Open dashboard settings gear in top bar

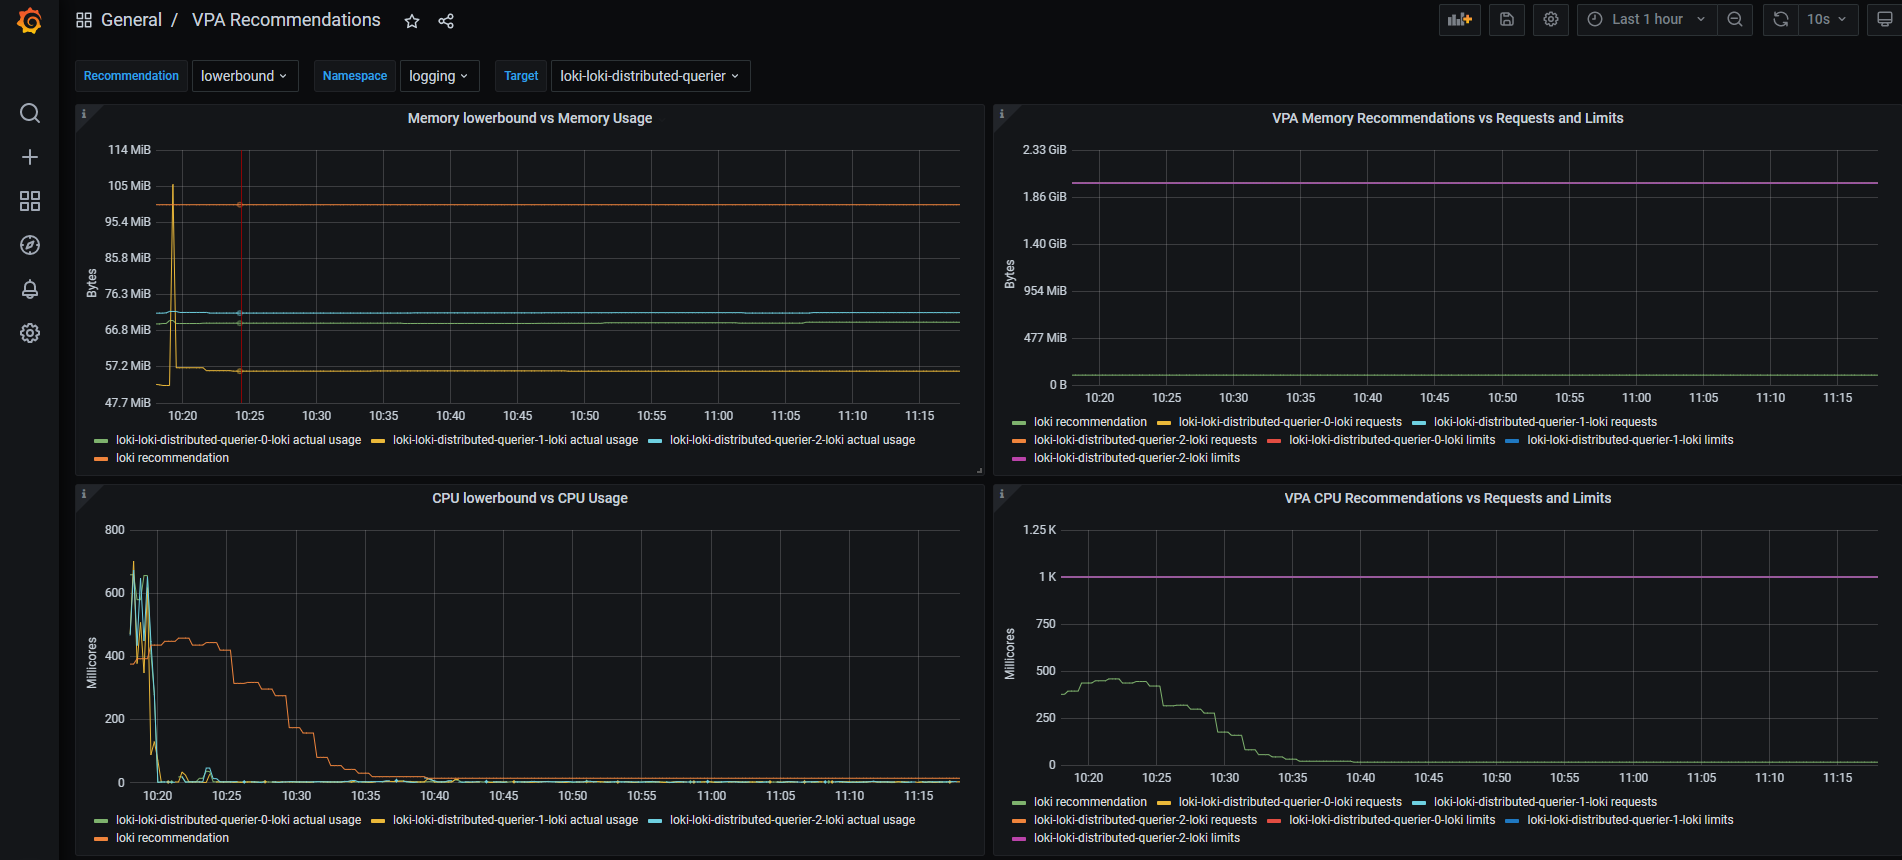1551,20
